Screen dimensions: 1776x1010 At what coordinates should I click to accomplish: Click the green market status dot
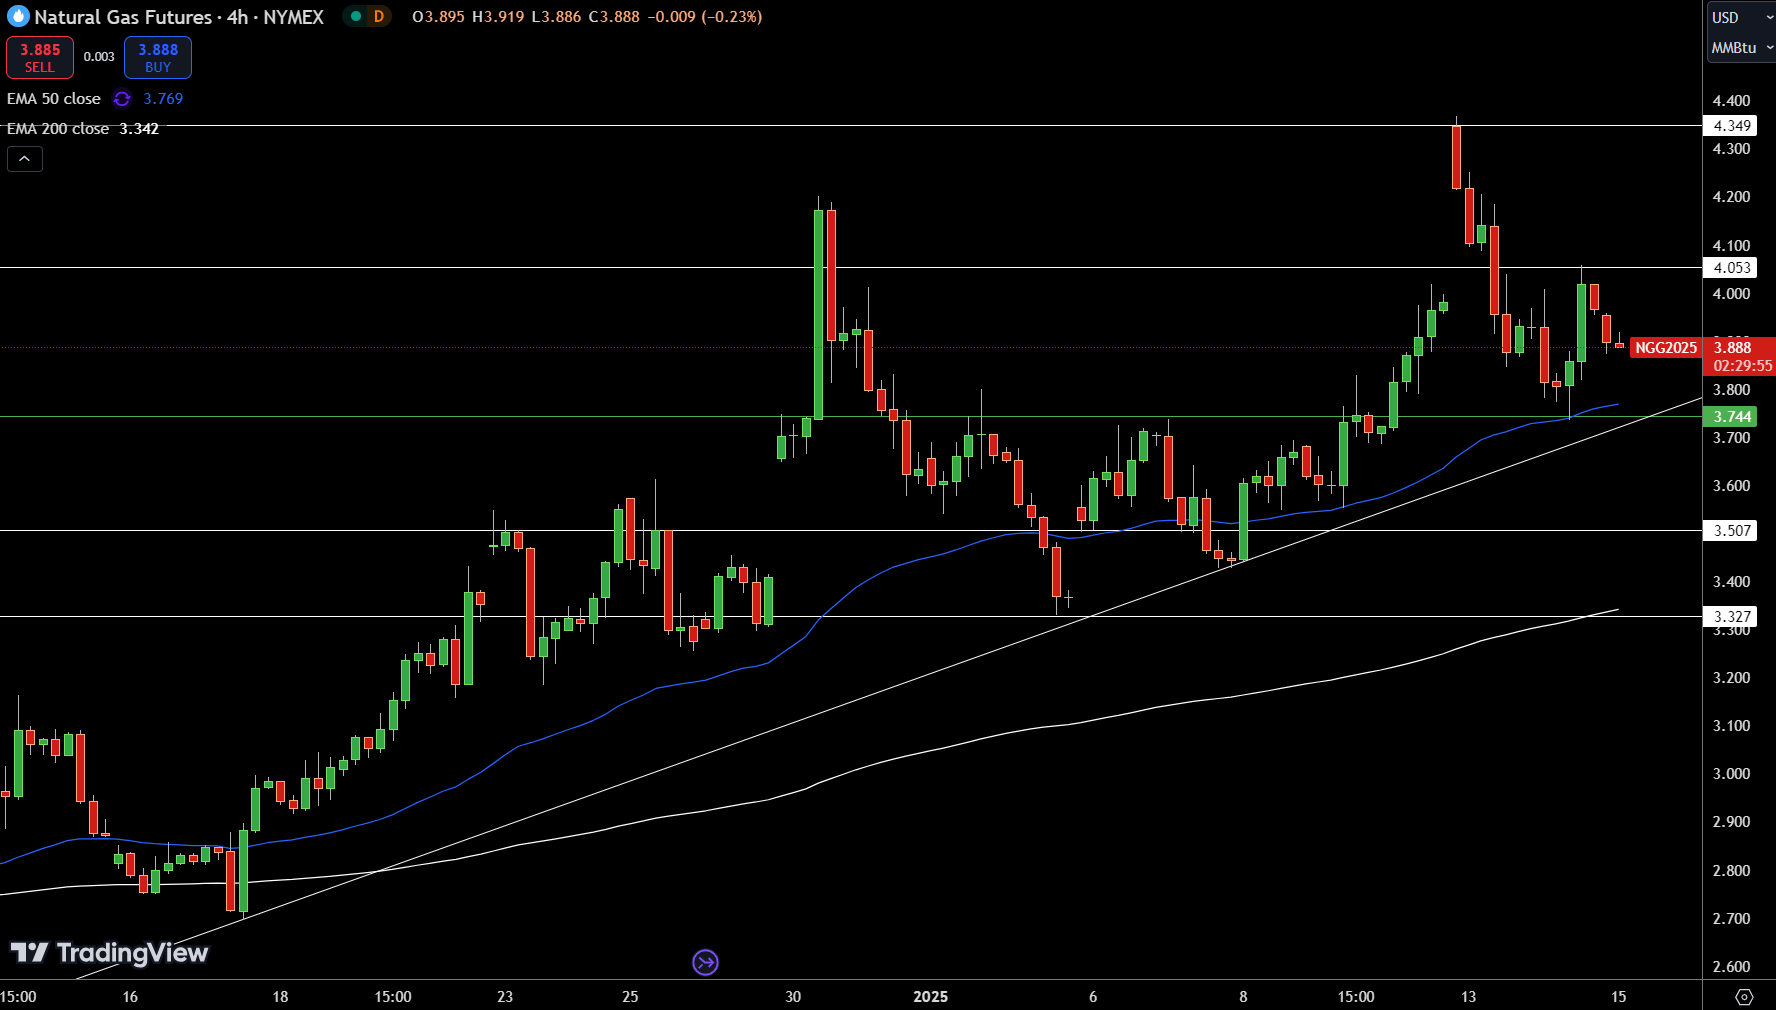pos(355,16)
